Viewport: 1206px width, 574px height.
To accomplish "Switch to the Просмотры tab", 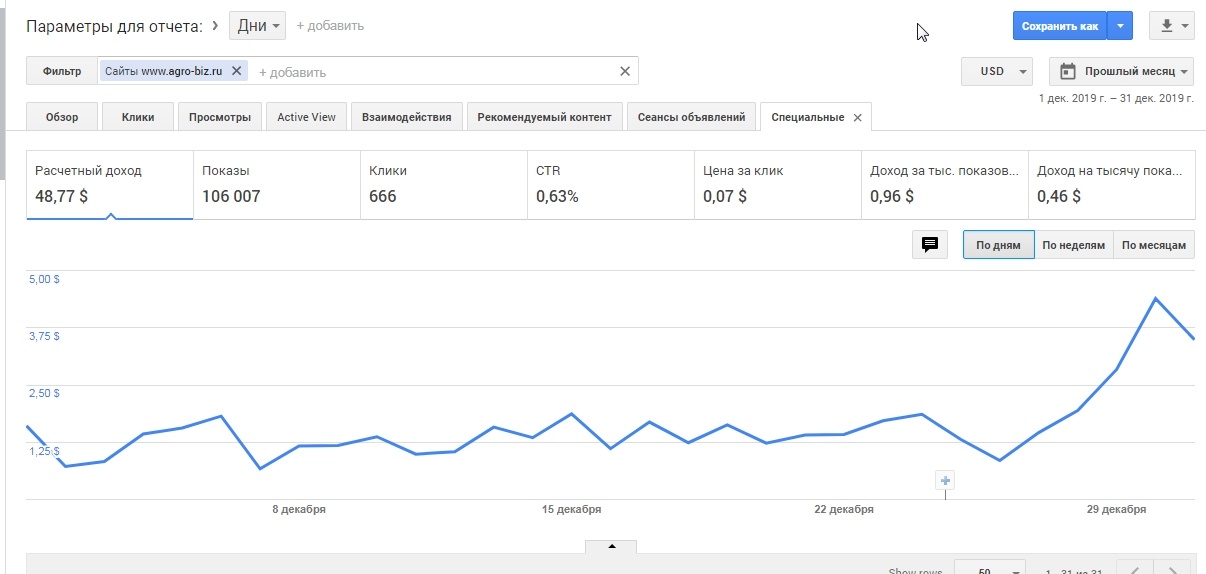I will tap(220, 117).
